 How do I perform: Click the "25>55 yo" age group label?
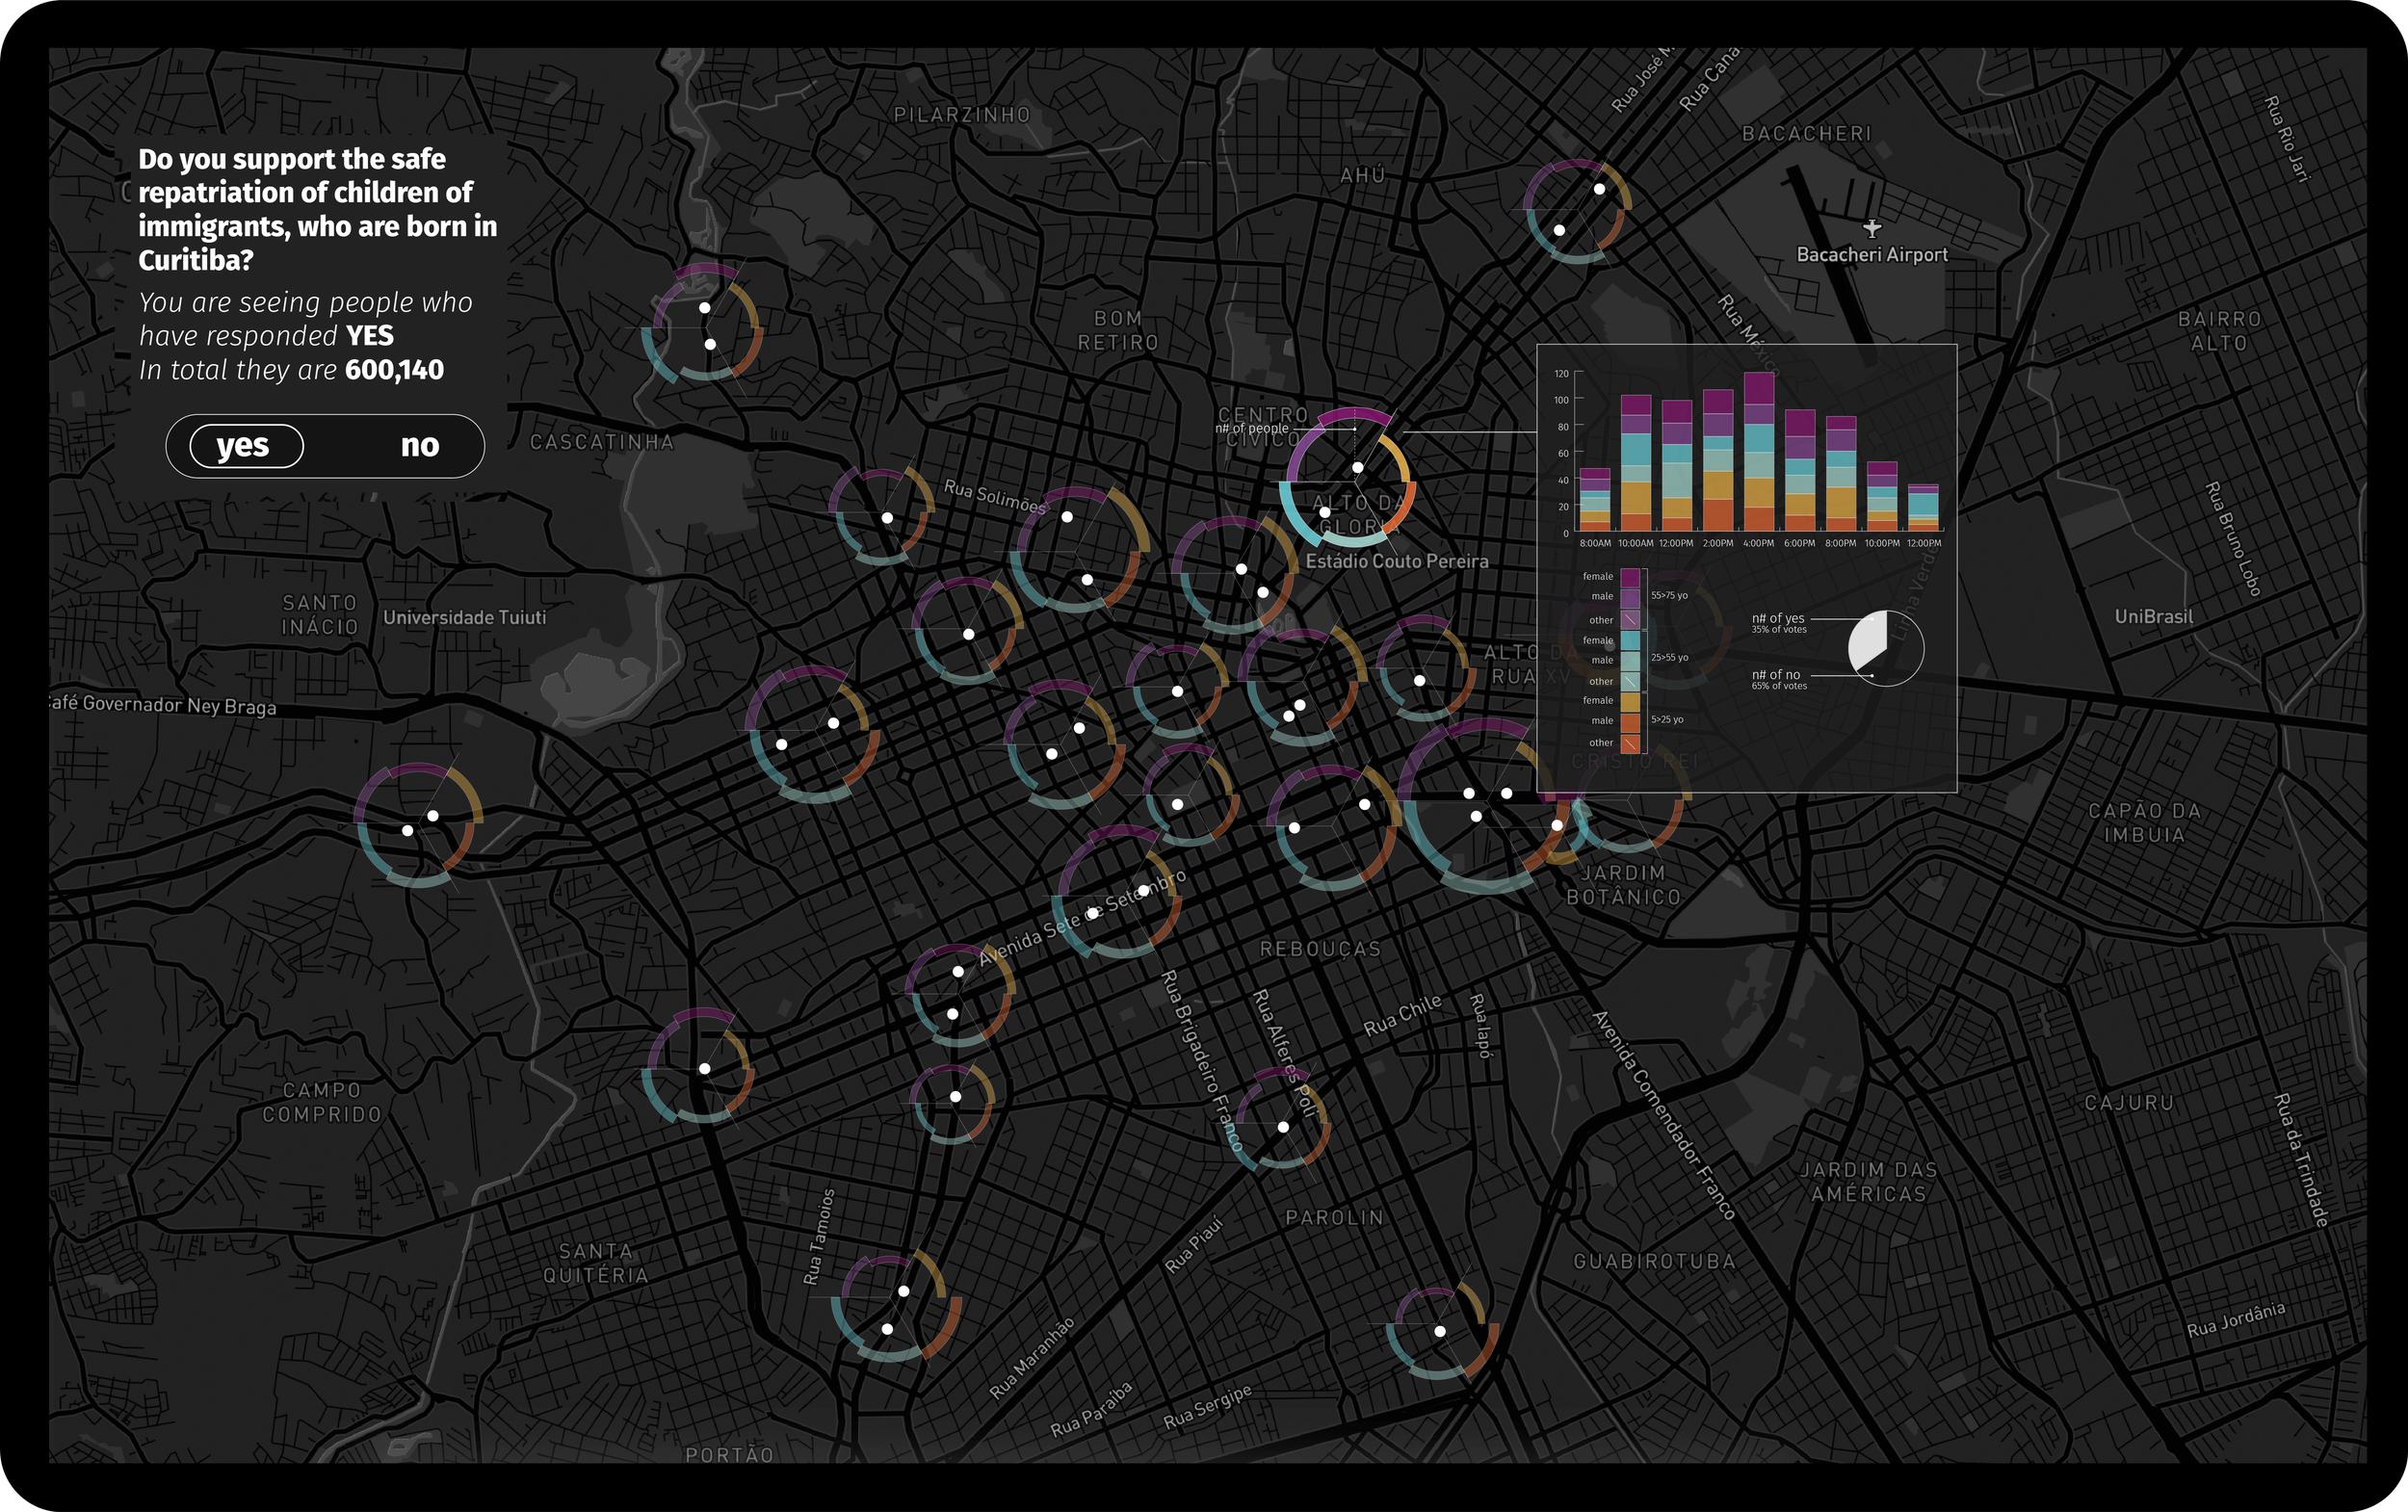click(1669, 657)
